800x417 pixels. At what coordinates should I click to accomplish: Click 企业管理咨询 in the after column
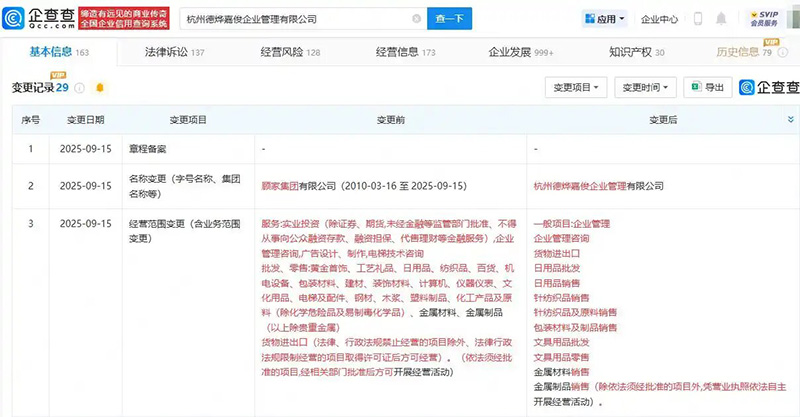click(x=561, y=238)
